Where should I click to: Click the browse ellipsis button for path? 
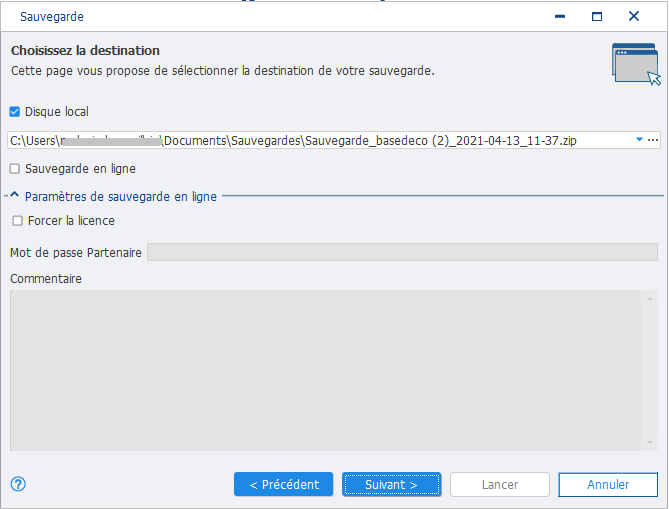coord(653,140)
